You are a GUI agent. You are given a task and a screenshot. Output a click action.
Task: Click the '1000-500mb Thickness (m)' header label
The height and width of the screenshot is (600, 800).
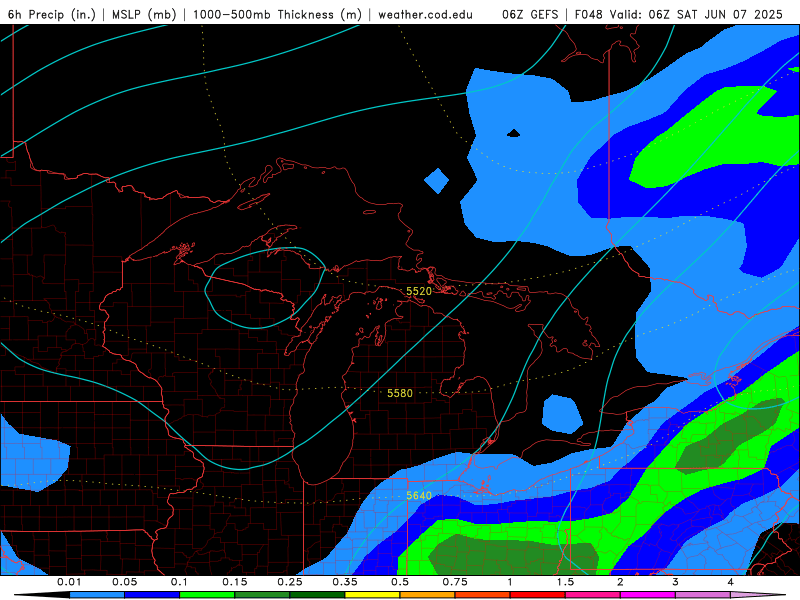click(277, 14)
